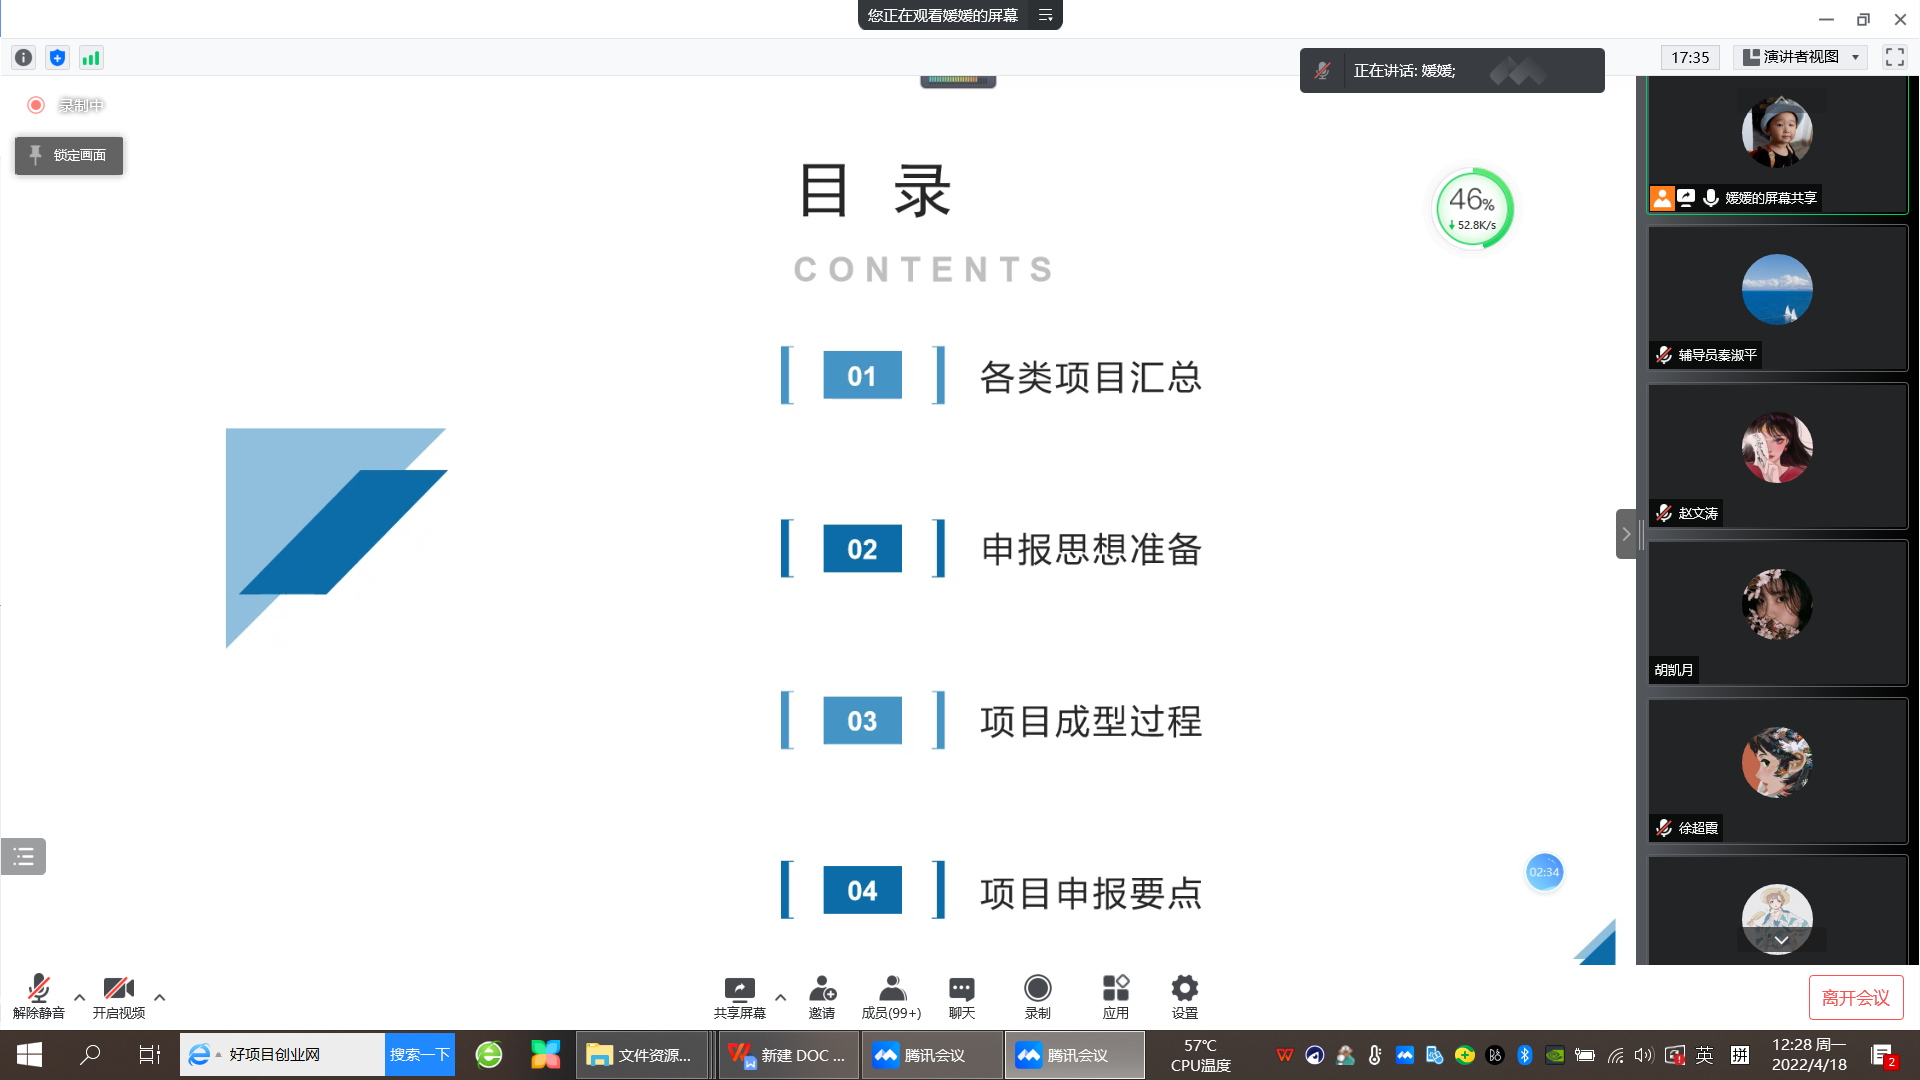The width and height of the screenshot is (1920, 1080).
Task: Expand audio options arrow beside microphone
Action: tap(79, 997)
